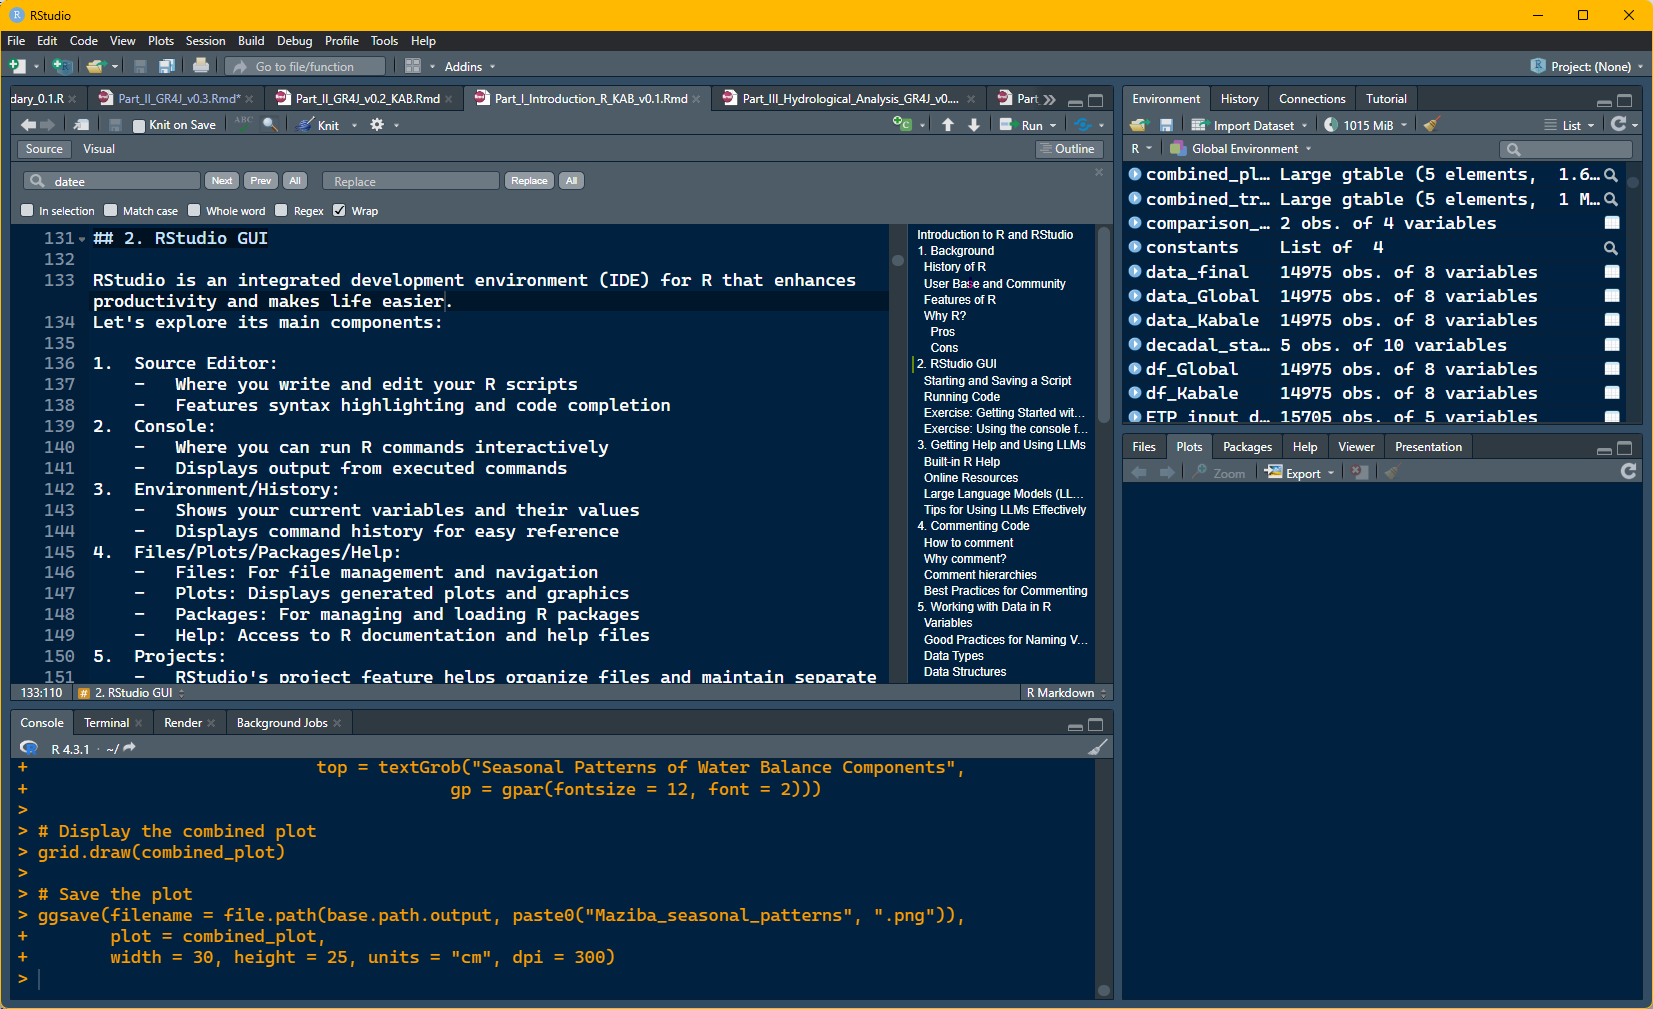Go to the previous chunk with up arrow
The height and width of the screenshot is (1009, 1653).
(x=948, y=125)
